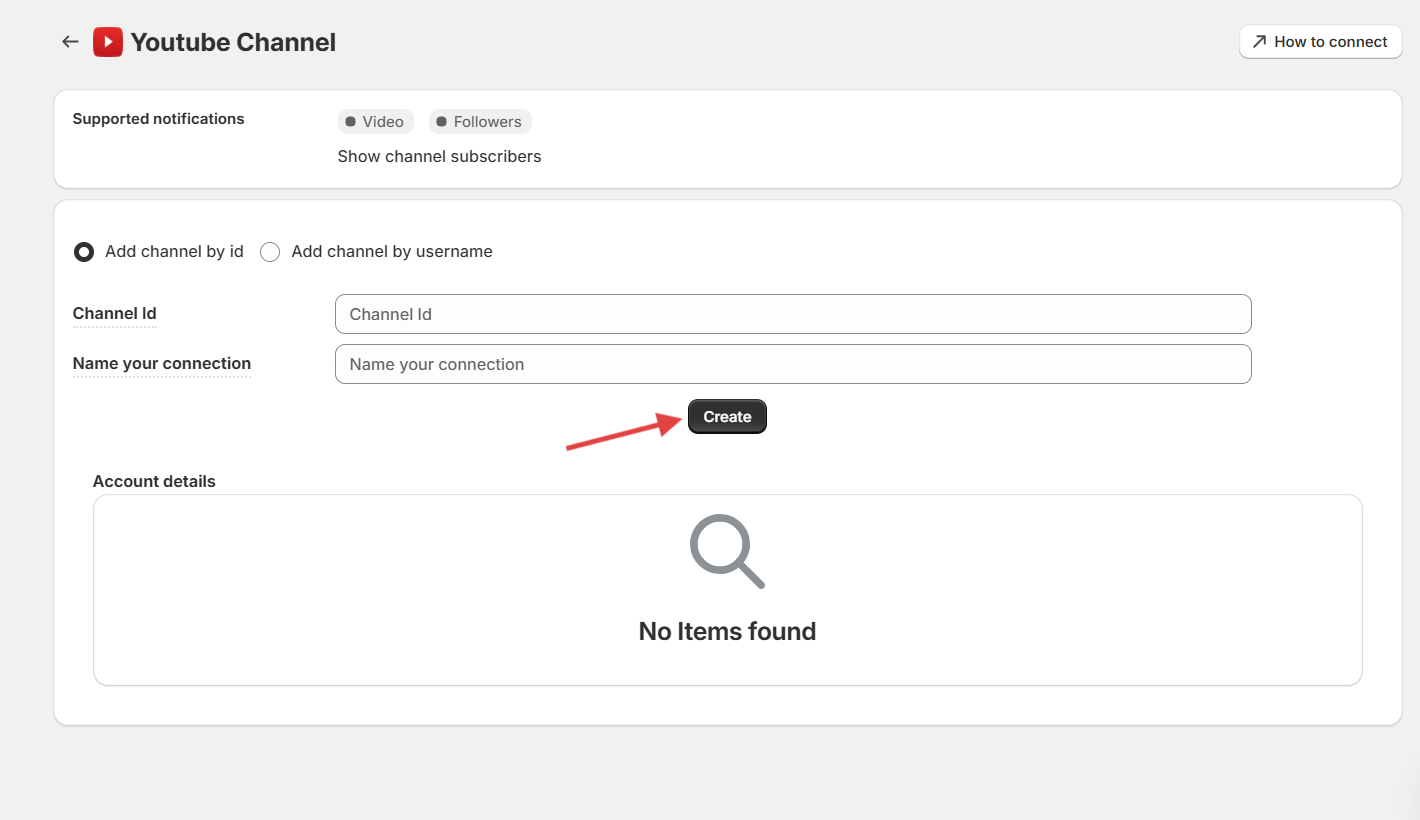The width and height of the screenshot is (1420, 820).
Task: Click the external-link arrow icon in the top-right button
Action: [x=1259, y=42]
